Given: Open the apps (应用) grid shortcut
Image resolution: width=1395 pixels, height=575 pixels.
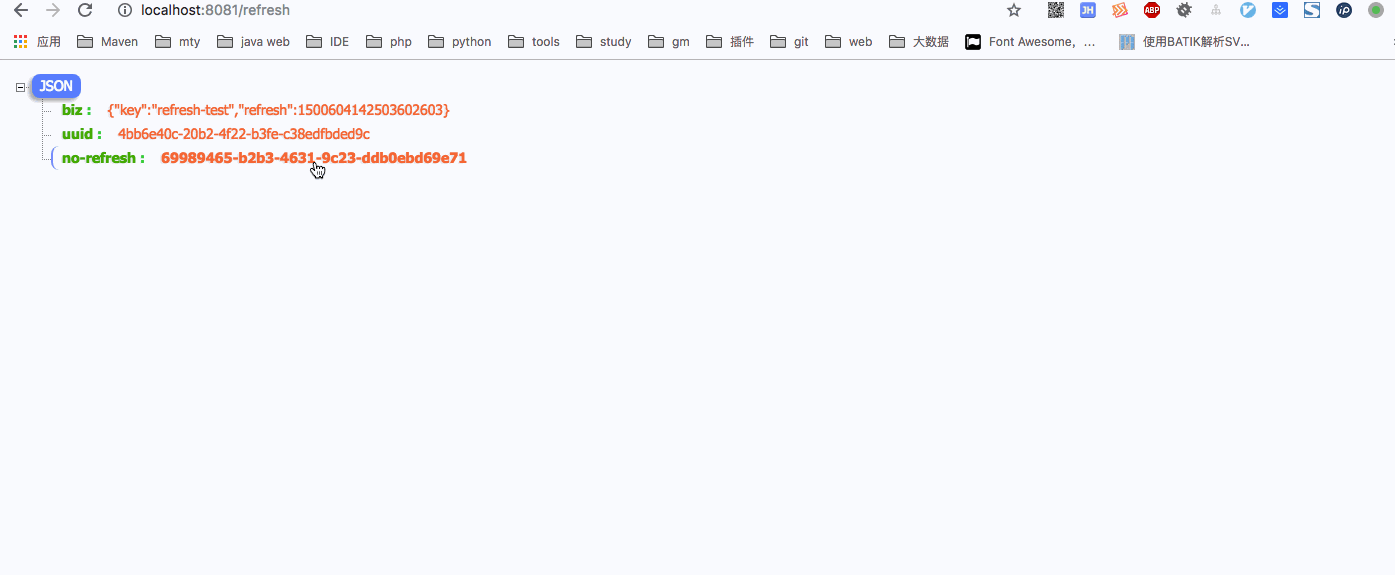Looking at the screenshot, I should point(37,42).
